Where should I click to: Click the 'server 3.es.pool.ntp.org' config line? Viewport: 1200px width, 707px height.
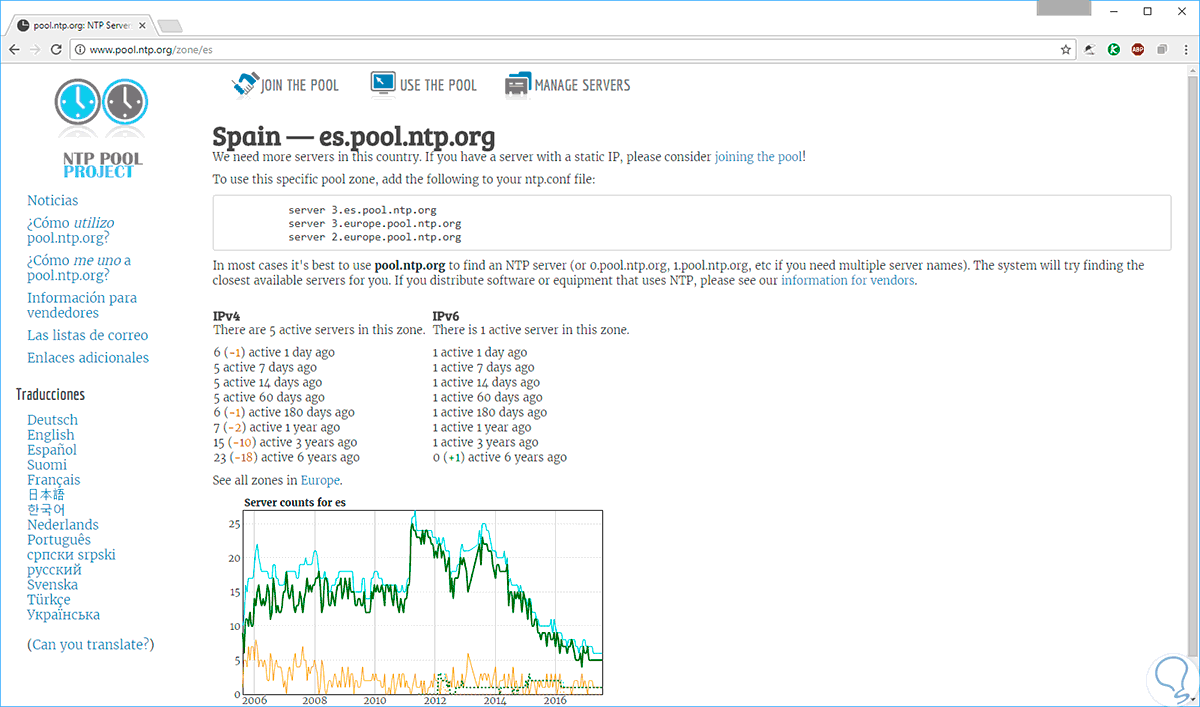(363, 210)
